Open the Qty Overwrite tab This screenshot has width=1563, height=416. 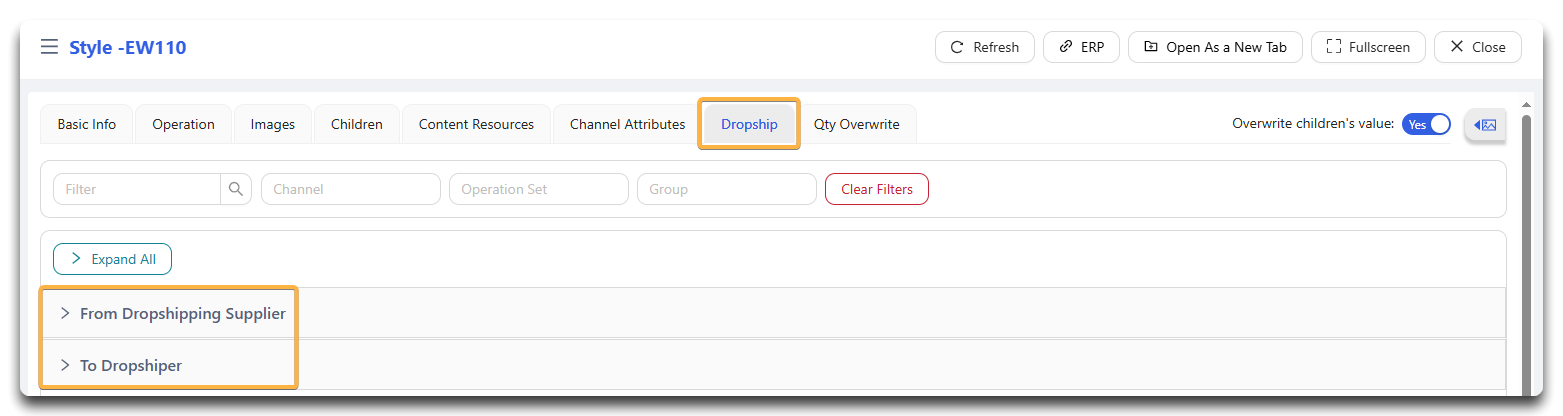coord(857,125)
